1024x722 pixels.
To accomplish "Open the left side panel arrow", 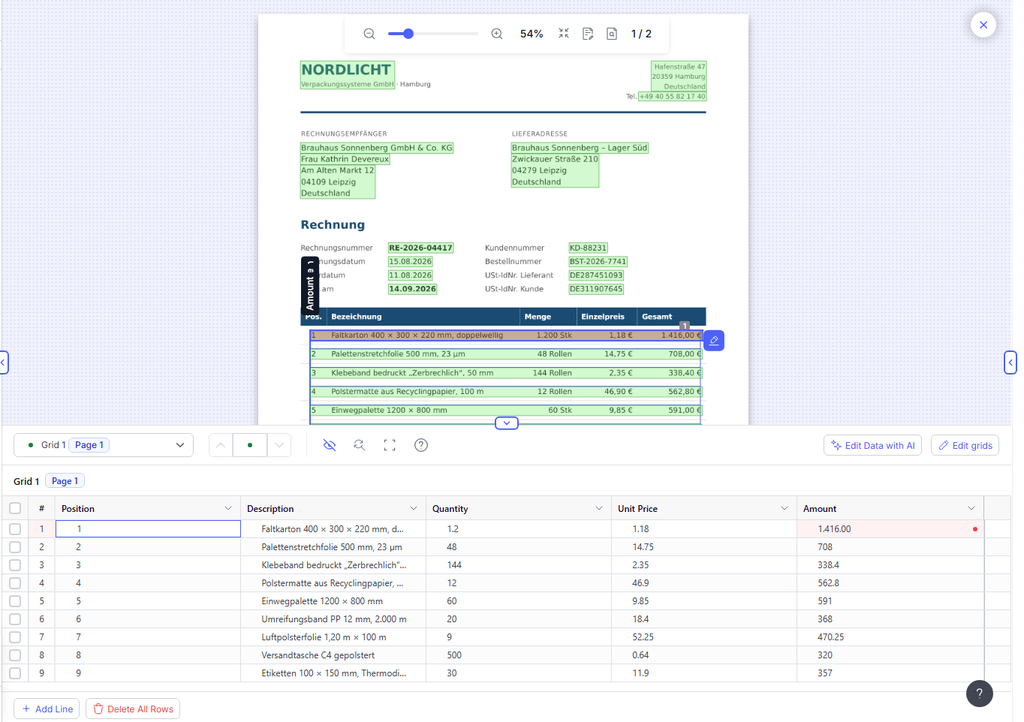I will click(x=4, y=362).
